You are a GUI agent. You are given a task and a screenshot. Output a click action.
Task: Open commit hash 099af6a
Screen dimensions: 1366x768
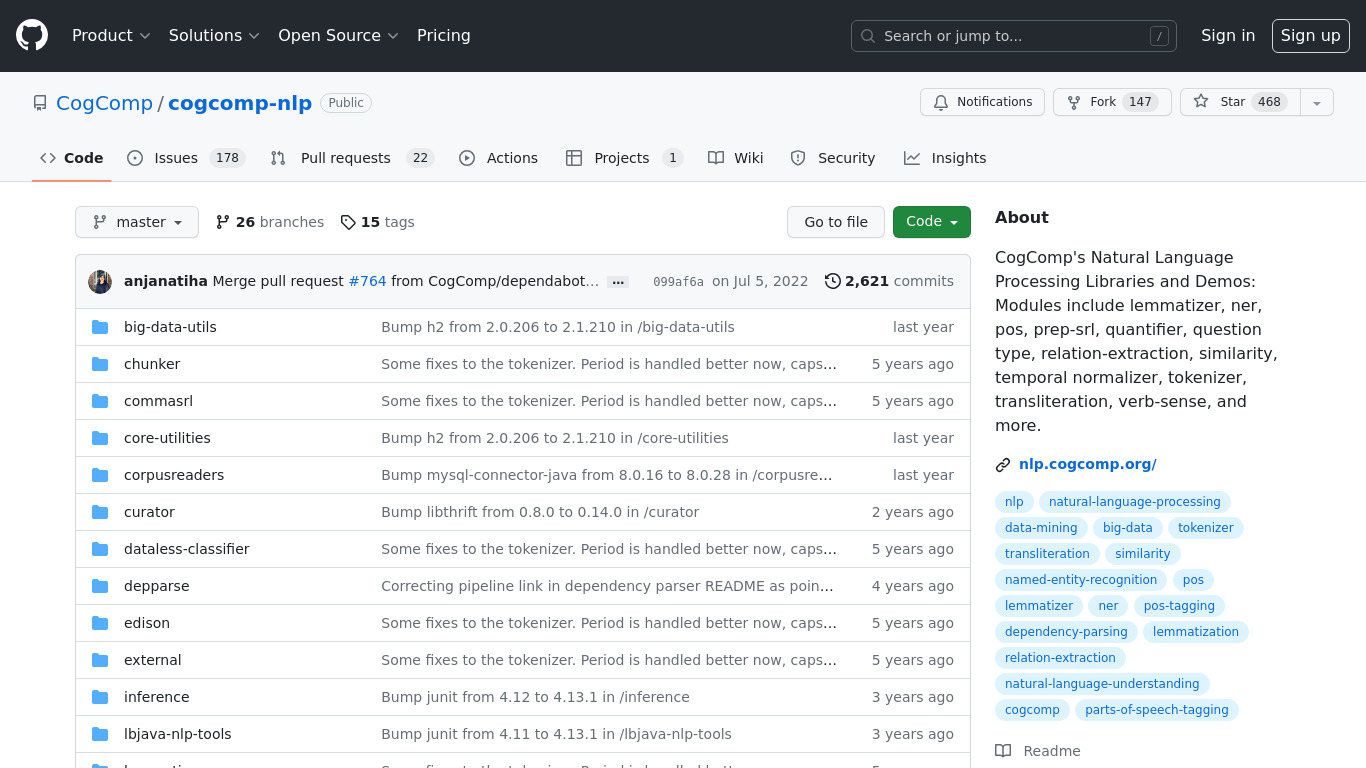coord(678,282)
